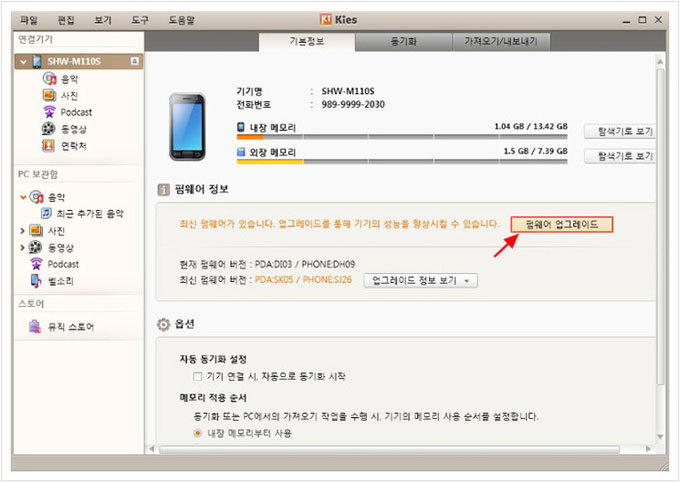Click 탐색기로 보기 for 내장 메모리

tap(620, 131)
